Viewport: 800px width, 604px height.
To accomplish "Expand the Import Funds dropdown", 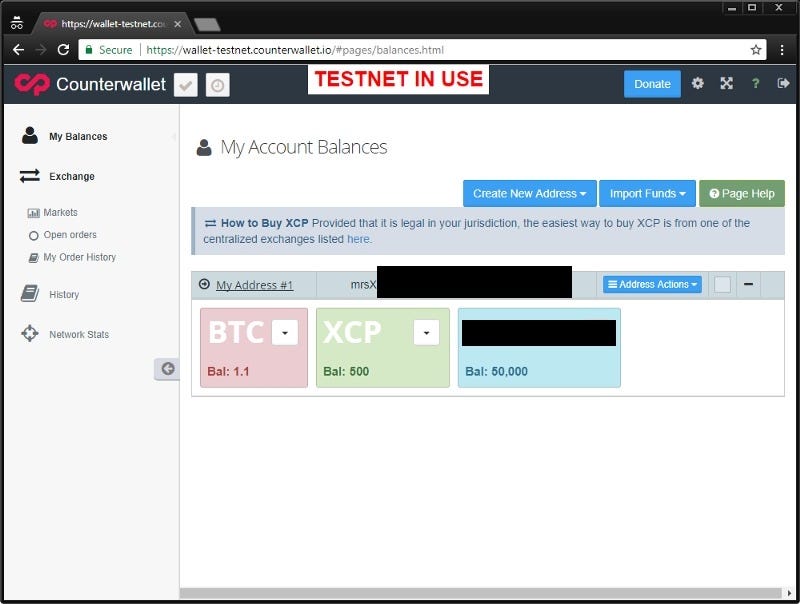I will point(647,193).
